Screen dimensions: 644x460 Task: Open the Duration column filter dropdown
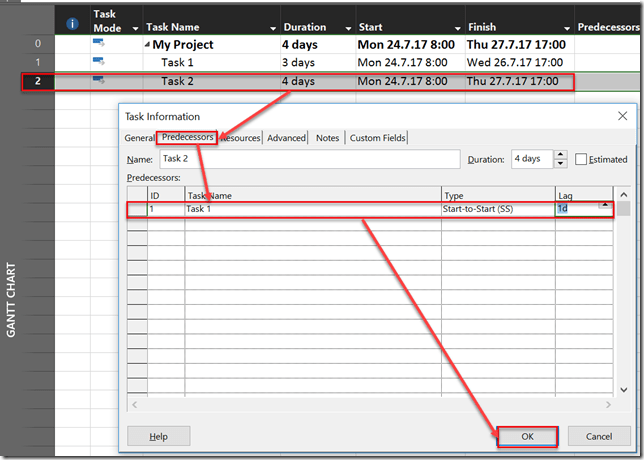346,28
